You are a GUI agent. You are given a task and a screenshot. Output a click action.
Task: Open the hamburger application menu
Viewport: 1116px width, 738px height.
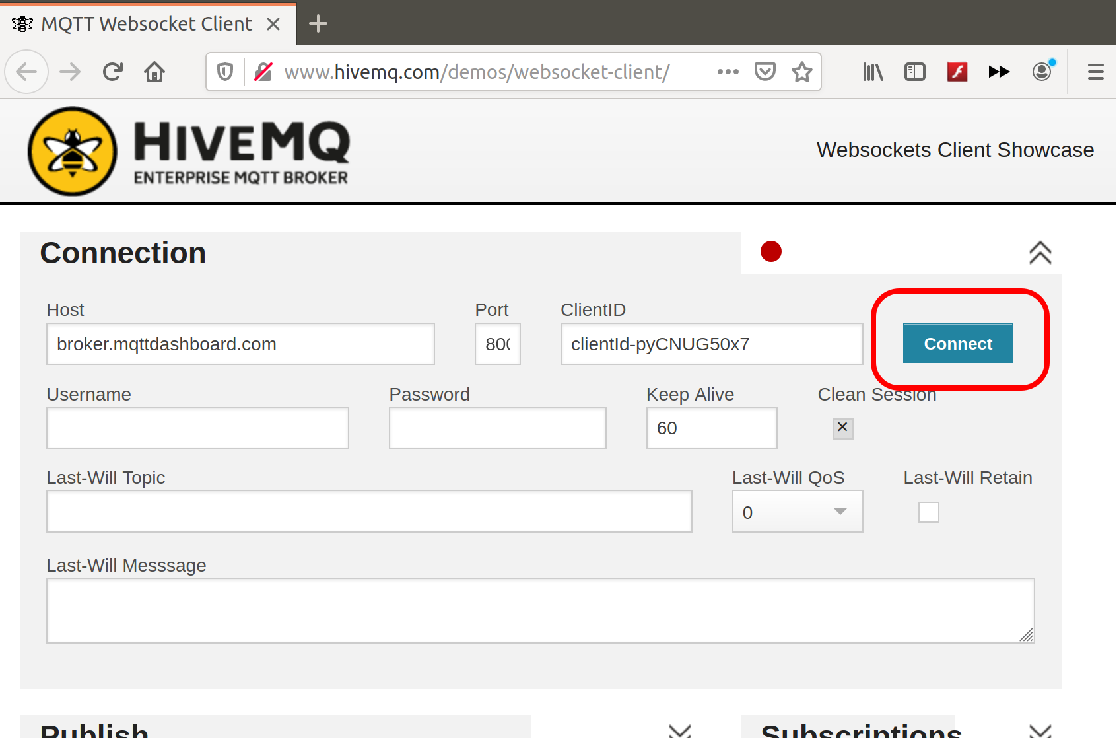point(1096,72)
